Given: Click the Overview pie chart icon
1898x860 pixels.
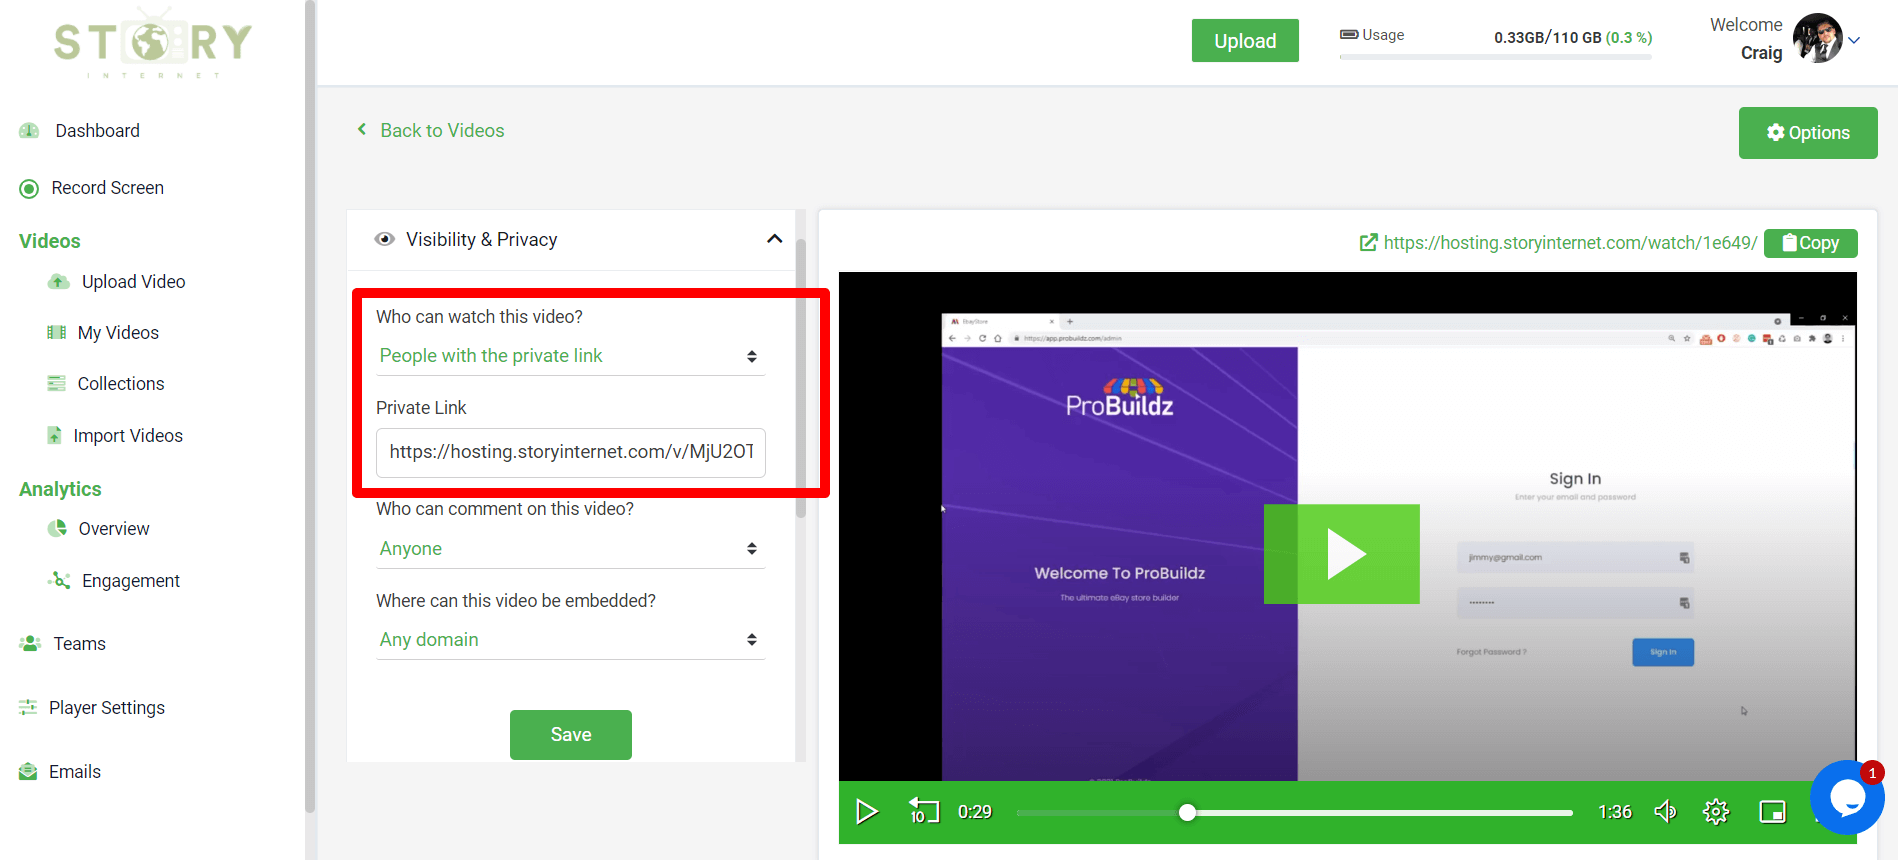Looking at the screenshot, I should [x=58, y=528].
